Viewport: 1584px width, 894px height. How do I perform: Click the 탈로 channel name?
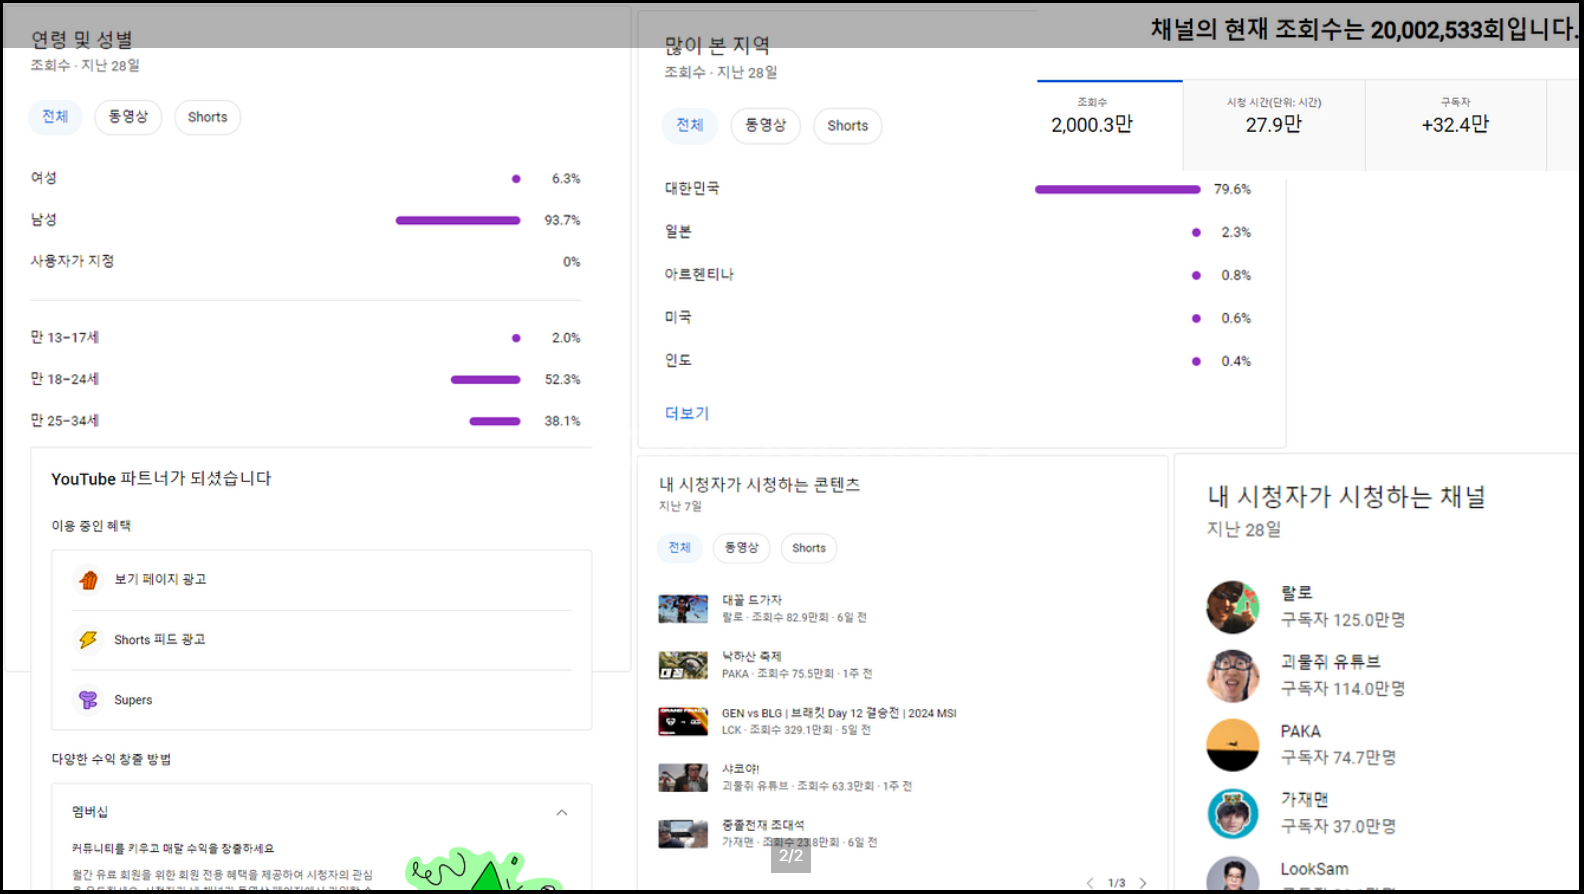[x=1297, y=593]
